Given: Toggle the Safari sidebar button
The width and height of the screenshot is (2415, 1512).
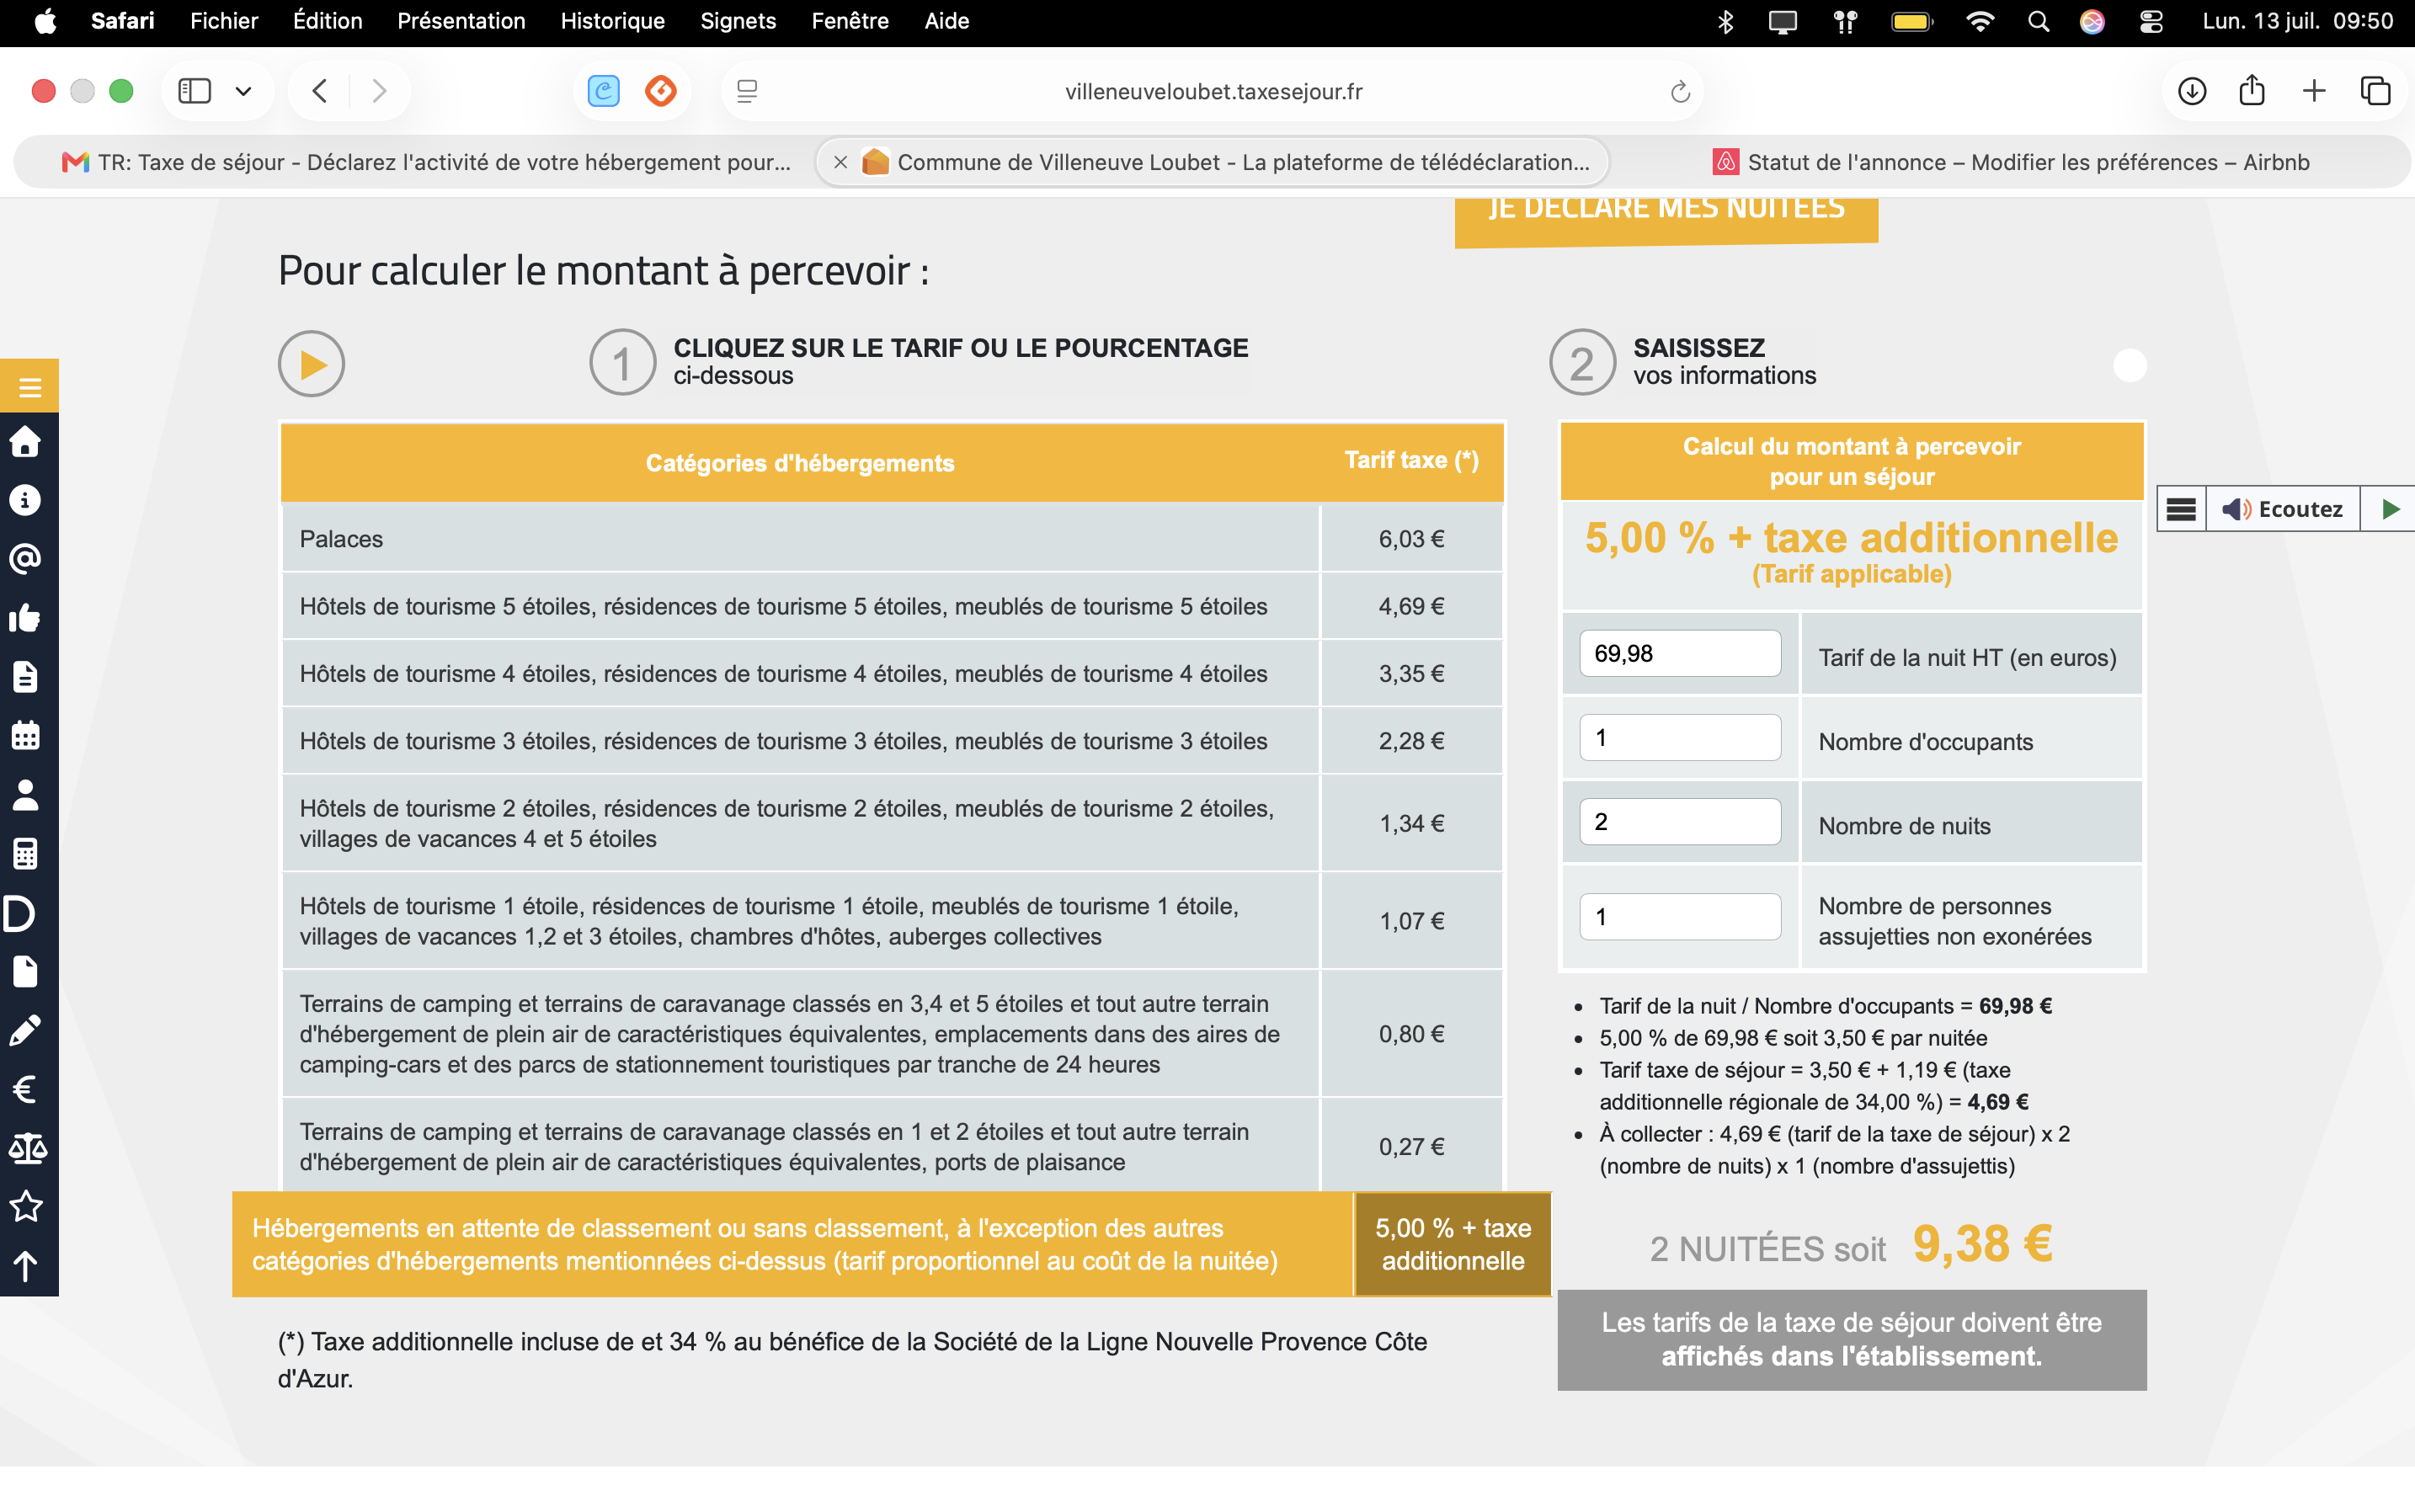Looking at the screenshot, I should tap(194, 91).
